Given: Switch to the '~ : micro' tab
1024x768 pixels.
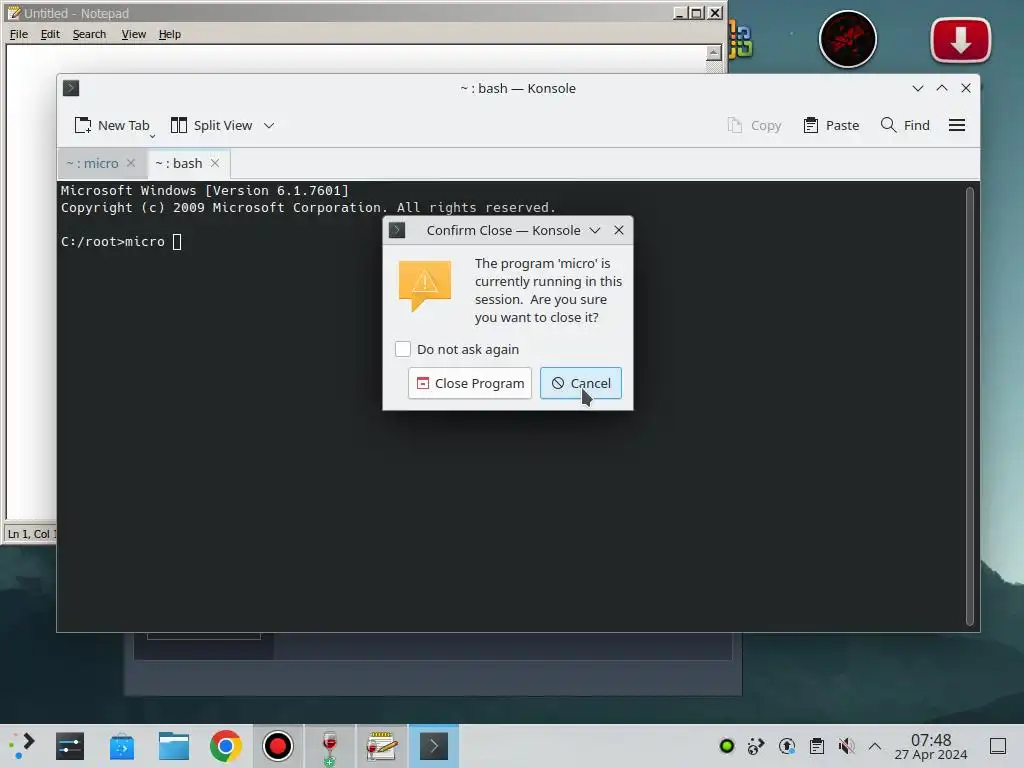Looking at the screenshot, I should pos(92,163).
